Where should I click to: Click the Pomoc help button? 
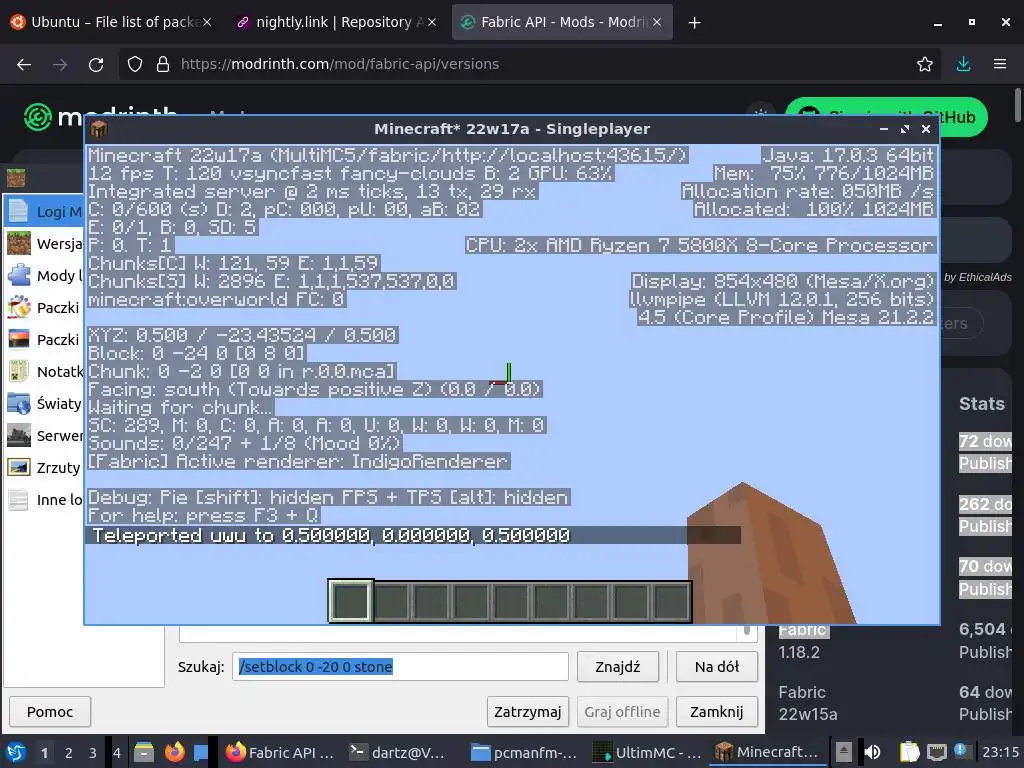[50, 712]
